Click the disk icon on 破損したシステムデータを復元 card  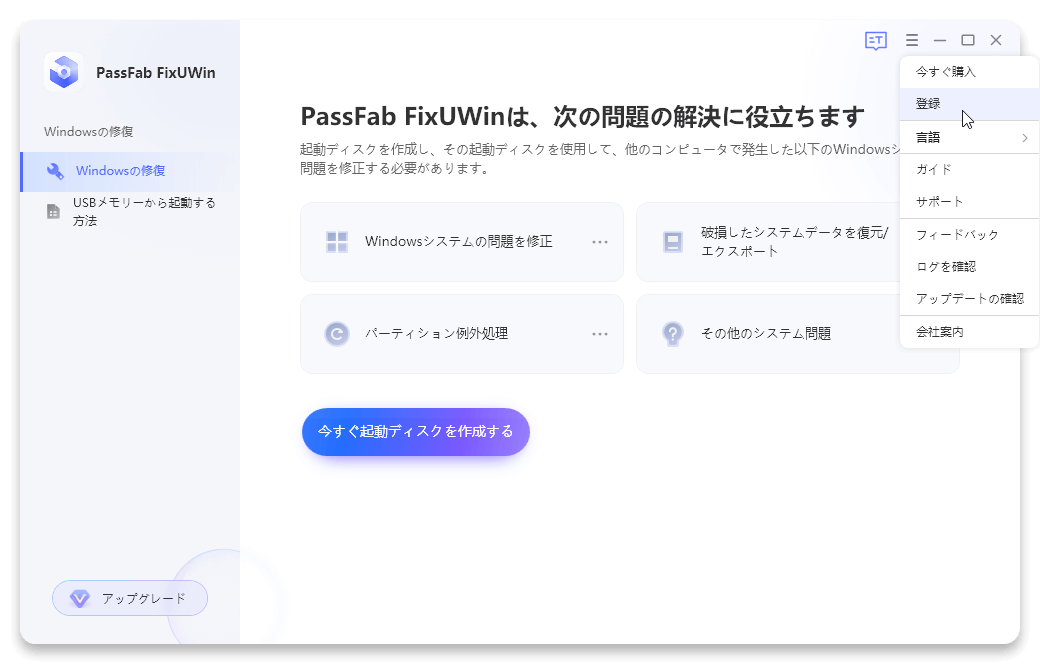(x=673, y=241)
